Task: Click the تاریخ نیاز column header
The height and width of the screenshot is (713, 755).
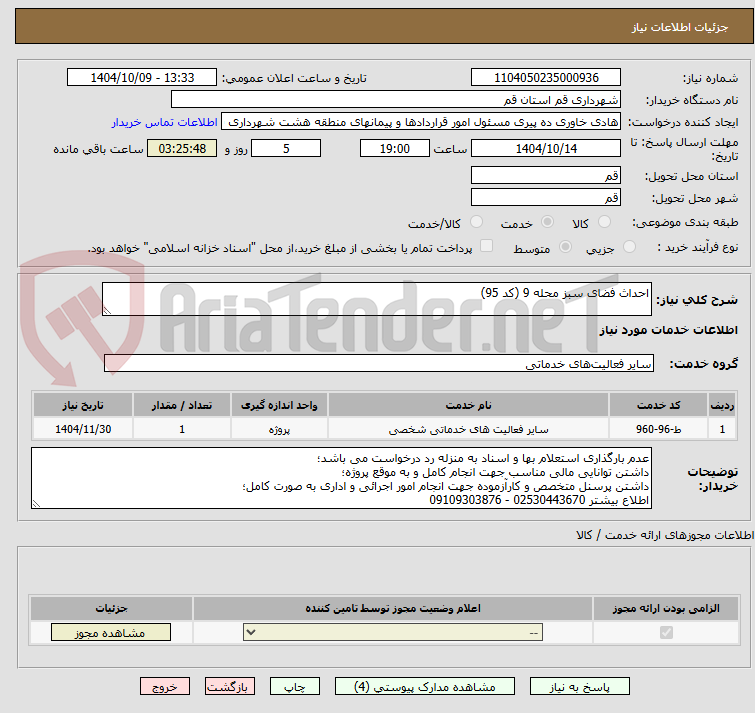Action: pos(83,405)
